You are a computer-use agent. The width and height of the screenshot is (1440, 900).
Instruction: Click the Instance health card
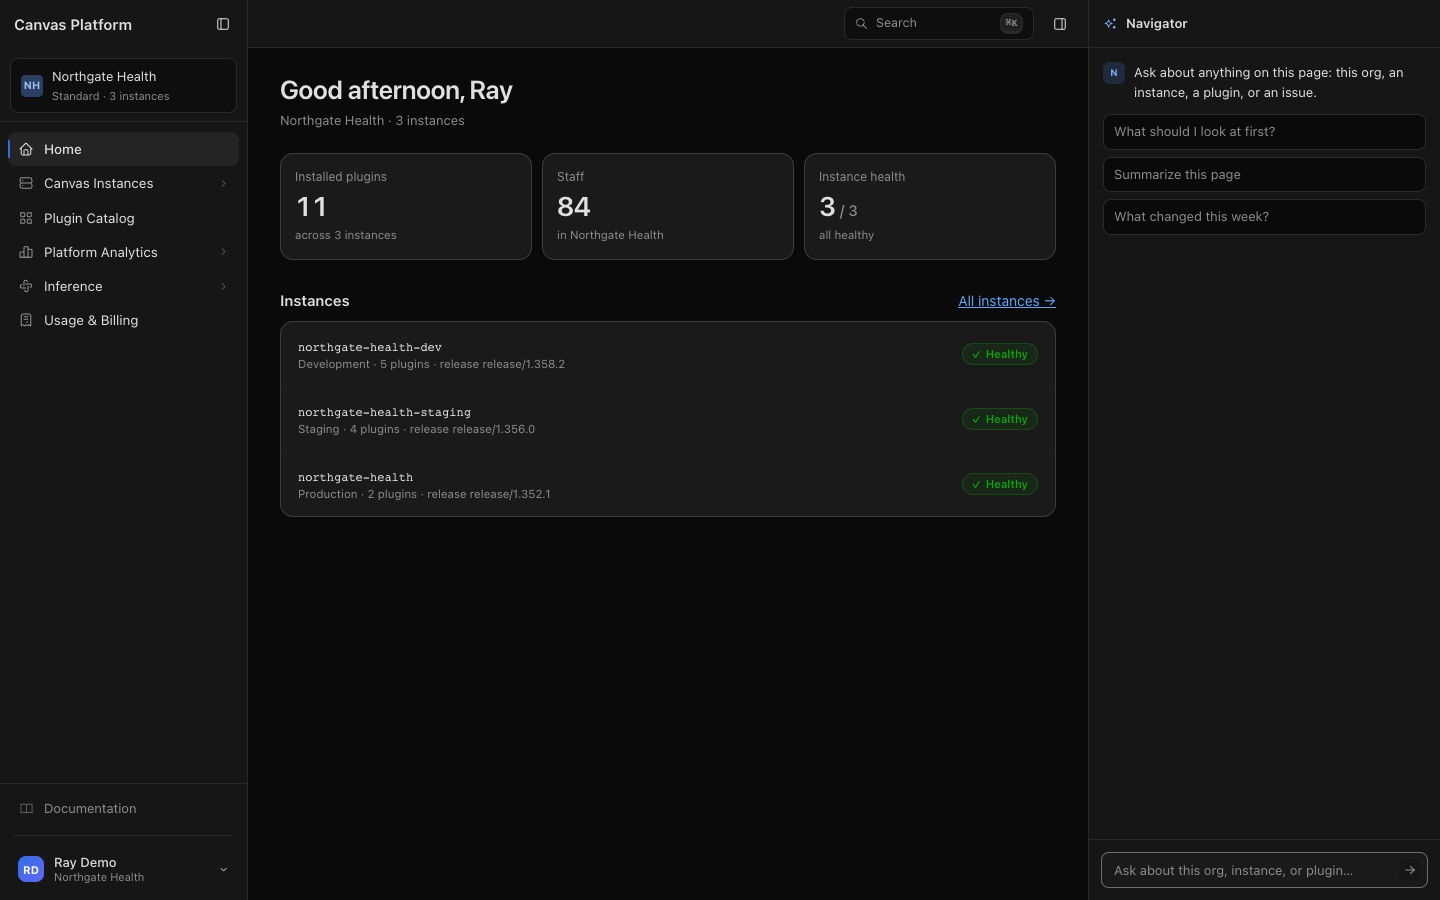click(930, 207)
